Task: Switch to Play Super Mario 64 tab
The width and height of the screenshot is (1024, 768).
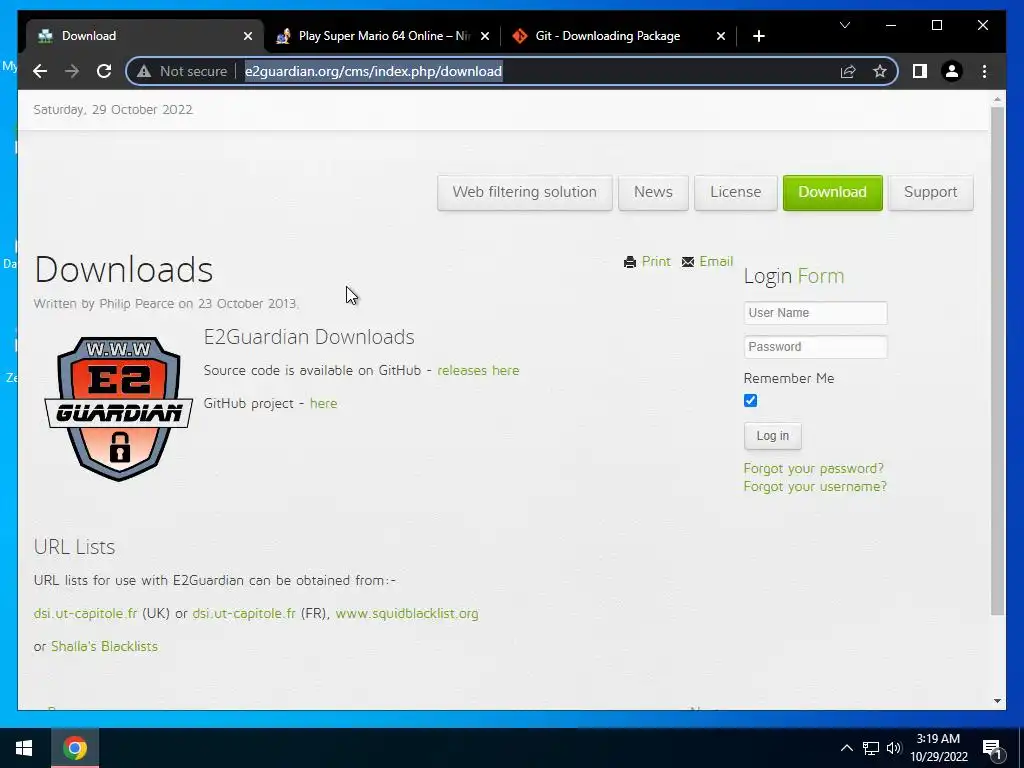Action: (382, 36)
